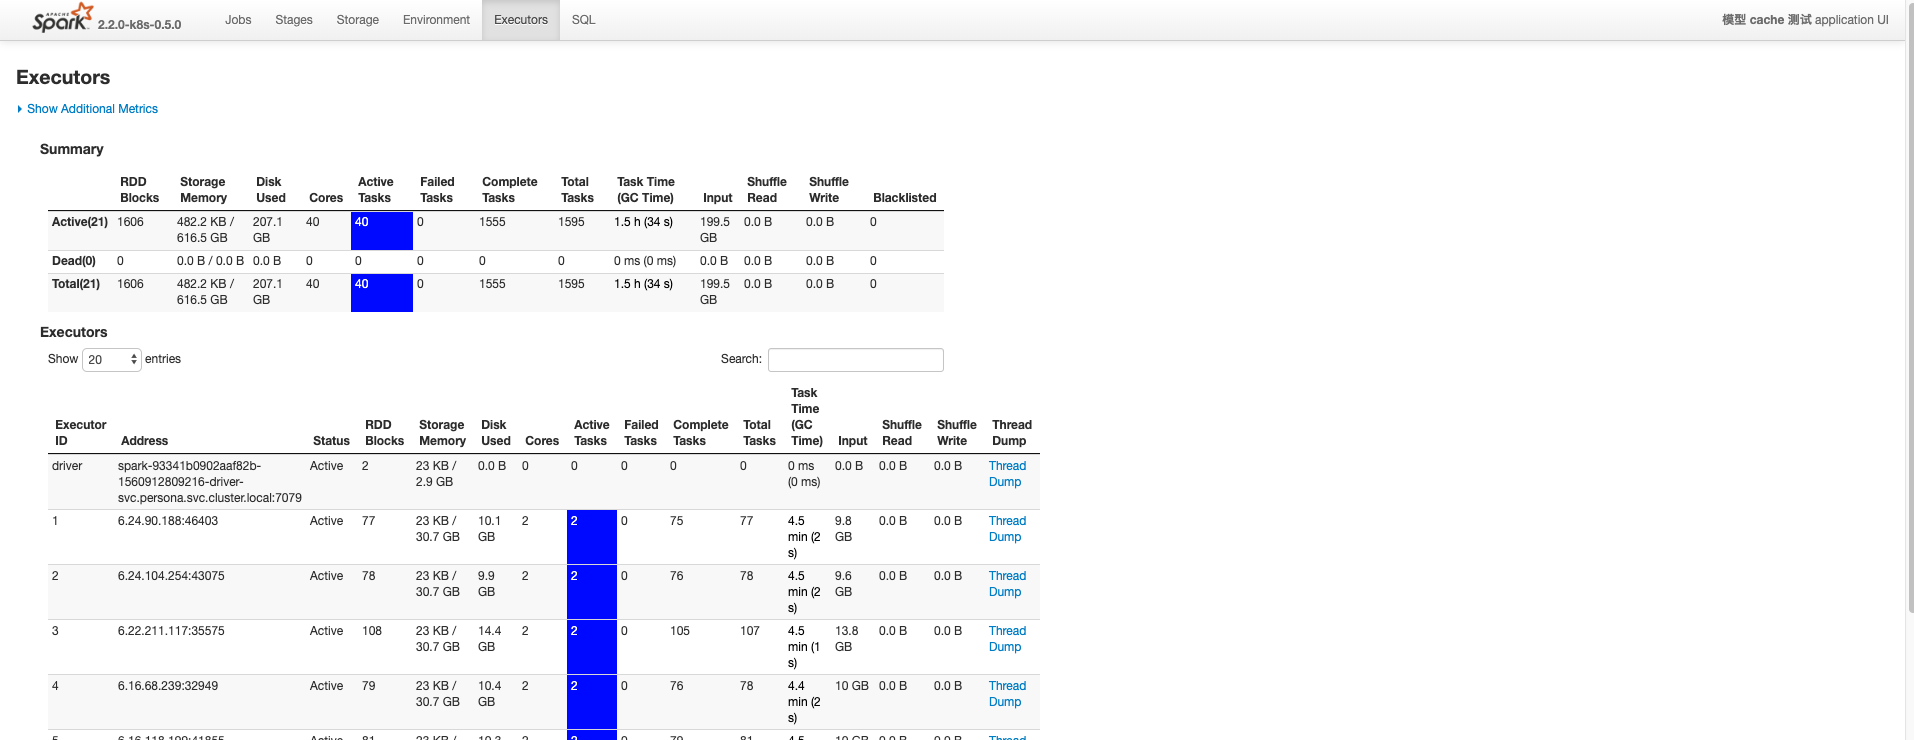This screenshot has width=1914, height=740.
Task: View Thread Dump for executor 3
Action: coord(1007,639)
